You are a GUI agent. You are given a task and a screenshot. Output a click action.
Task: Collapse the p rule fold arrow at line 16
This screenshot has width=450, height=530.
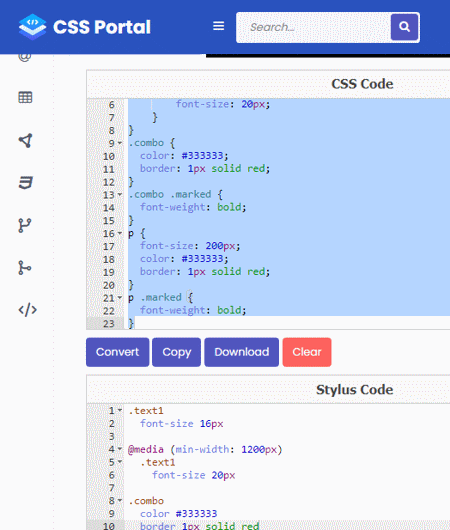click(120, 233)
